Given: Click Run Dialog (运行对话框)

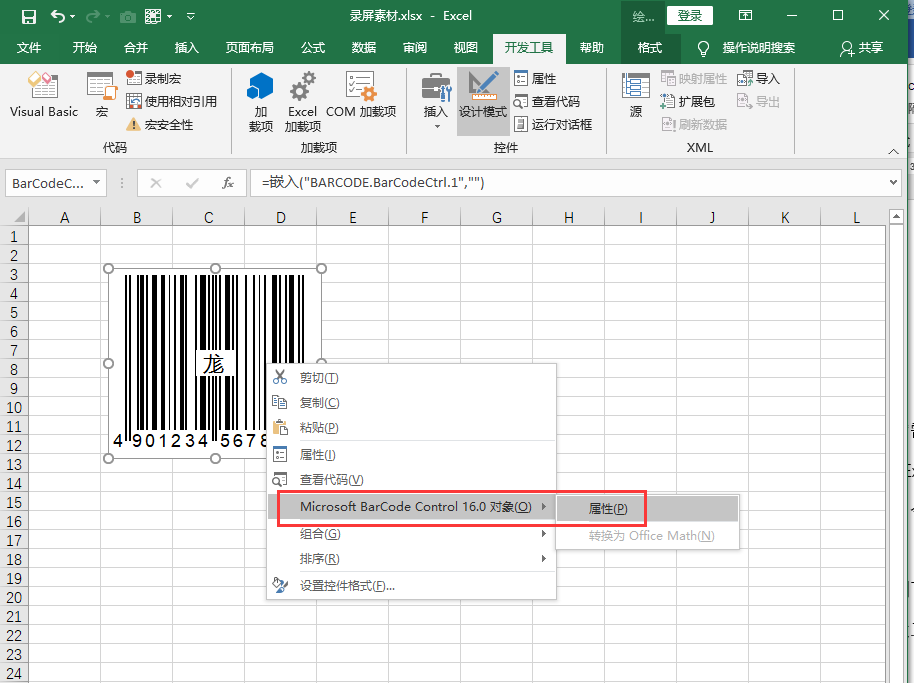Looking at the screenshot, I should tap(553, 124).
